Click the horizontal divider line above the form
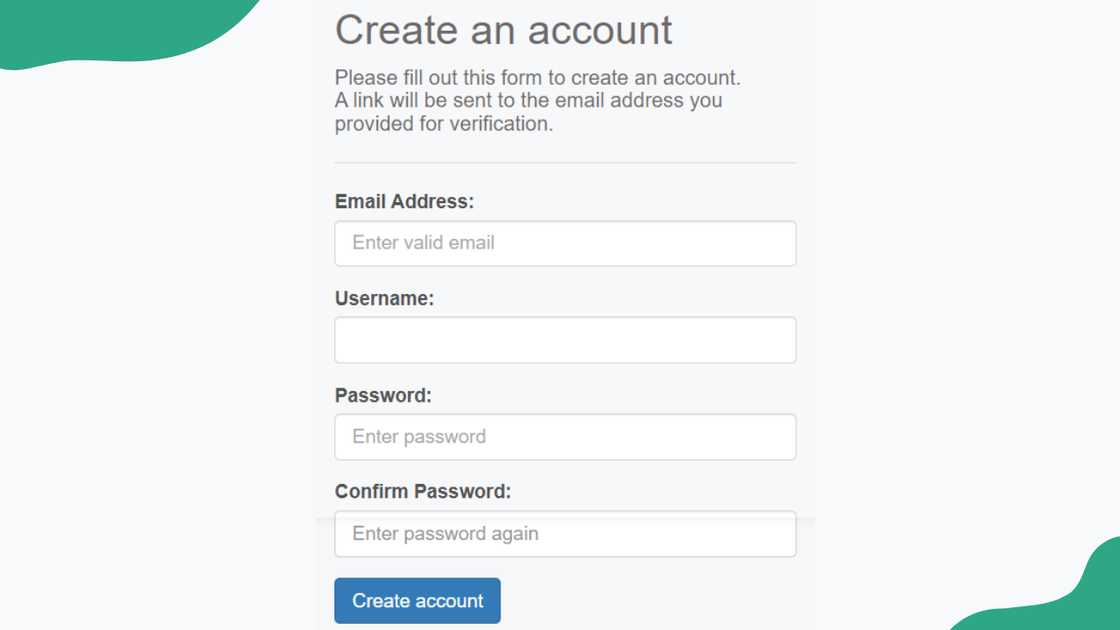This screenshot has width=1120, height=630. [x=565, y=162]
